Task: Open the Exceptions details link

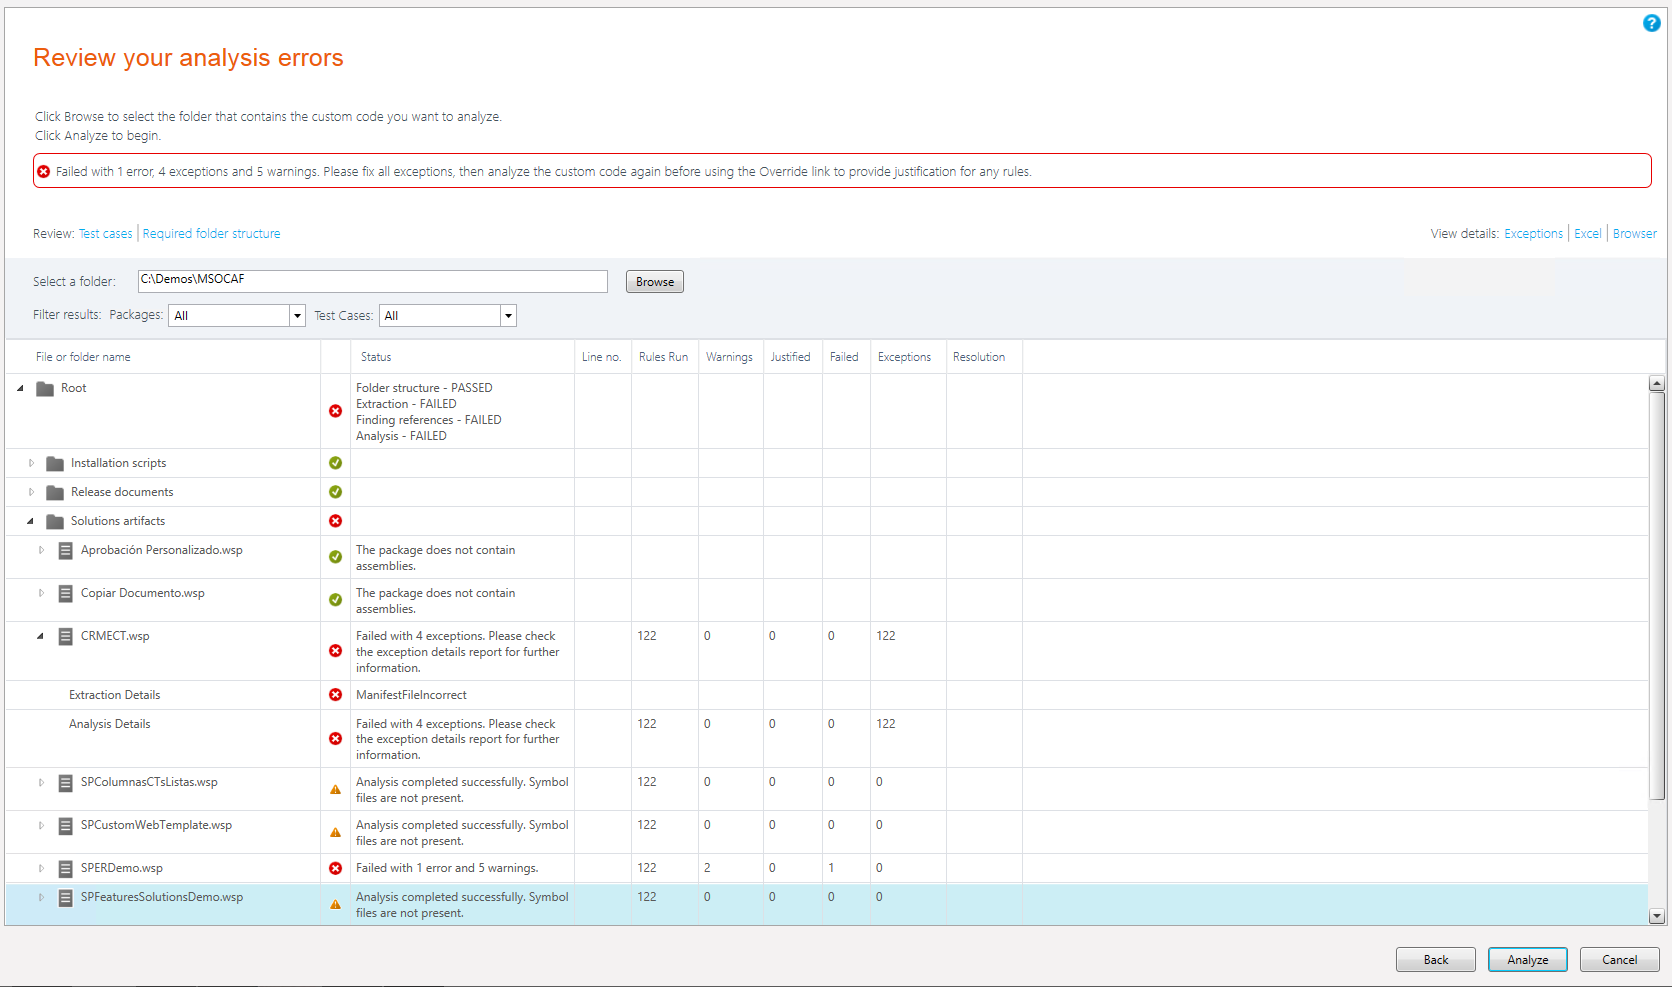Action: tap(1533, 234)
